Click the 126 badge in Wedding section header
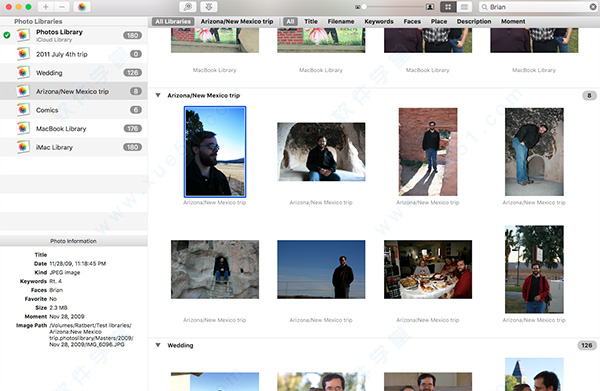The width and height of the screenshot is (600, 391). coord(587,345)
